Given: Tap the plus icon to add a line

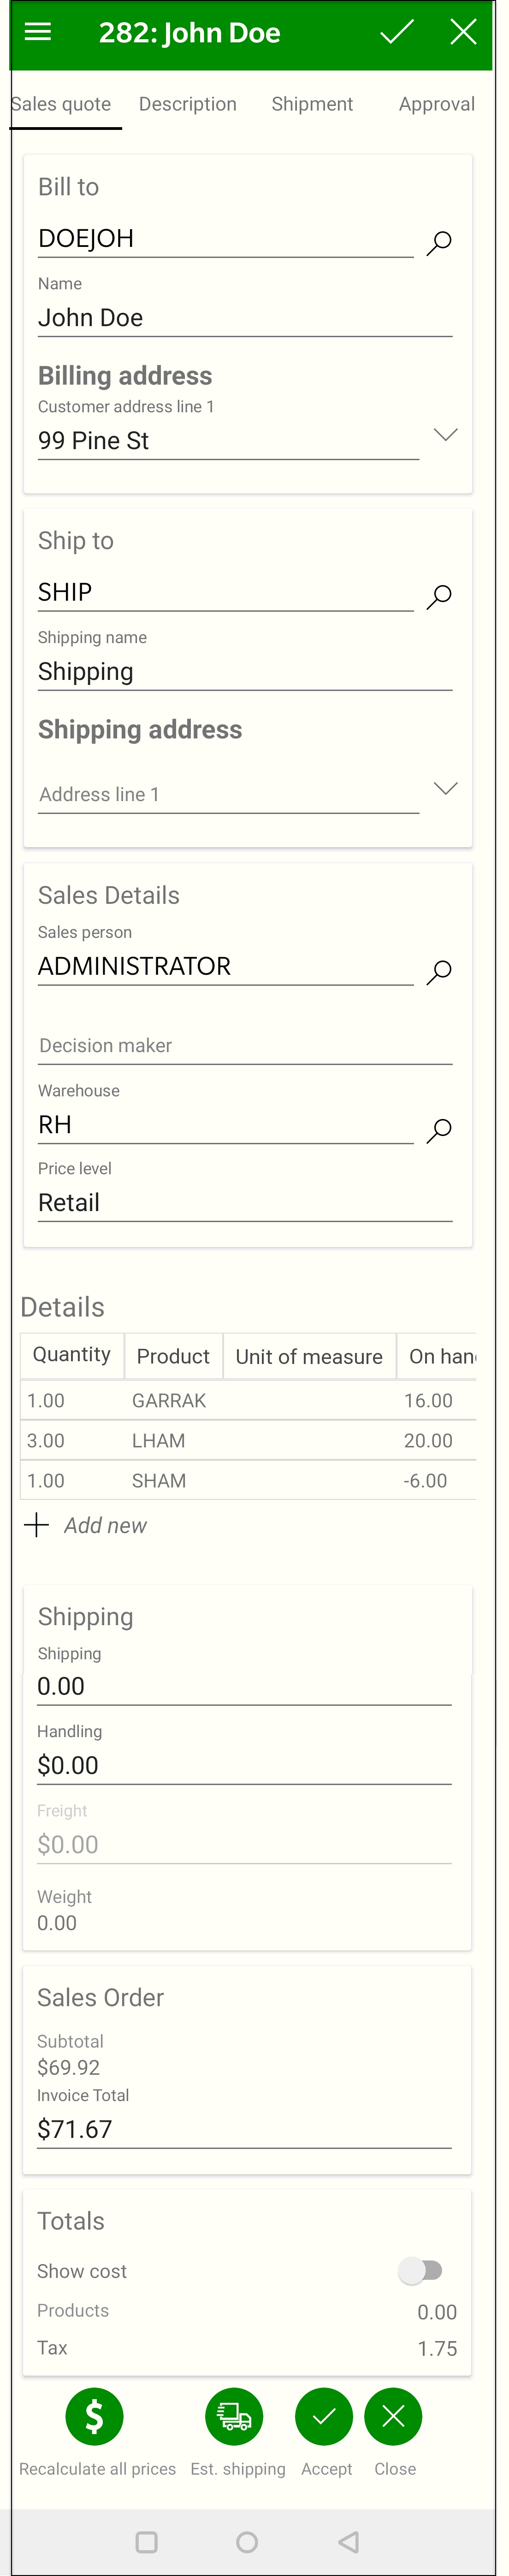Looking at the screenshot, I should pos(36,1525).
